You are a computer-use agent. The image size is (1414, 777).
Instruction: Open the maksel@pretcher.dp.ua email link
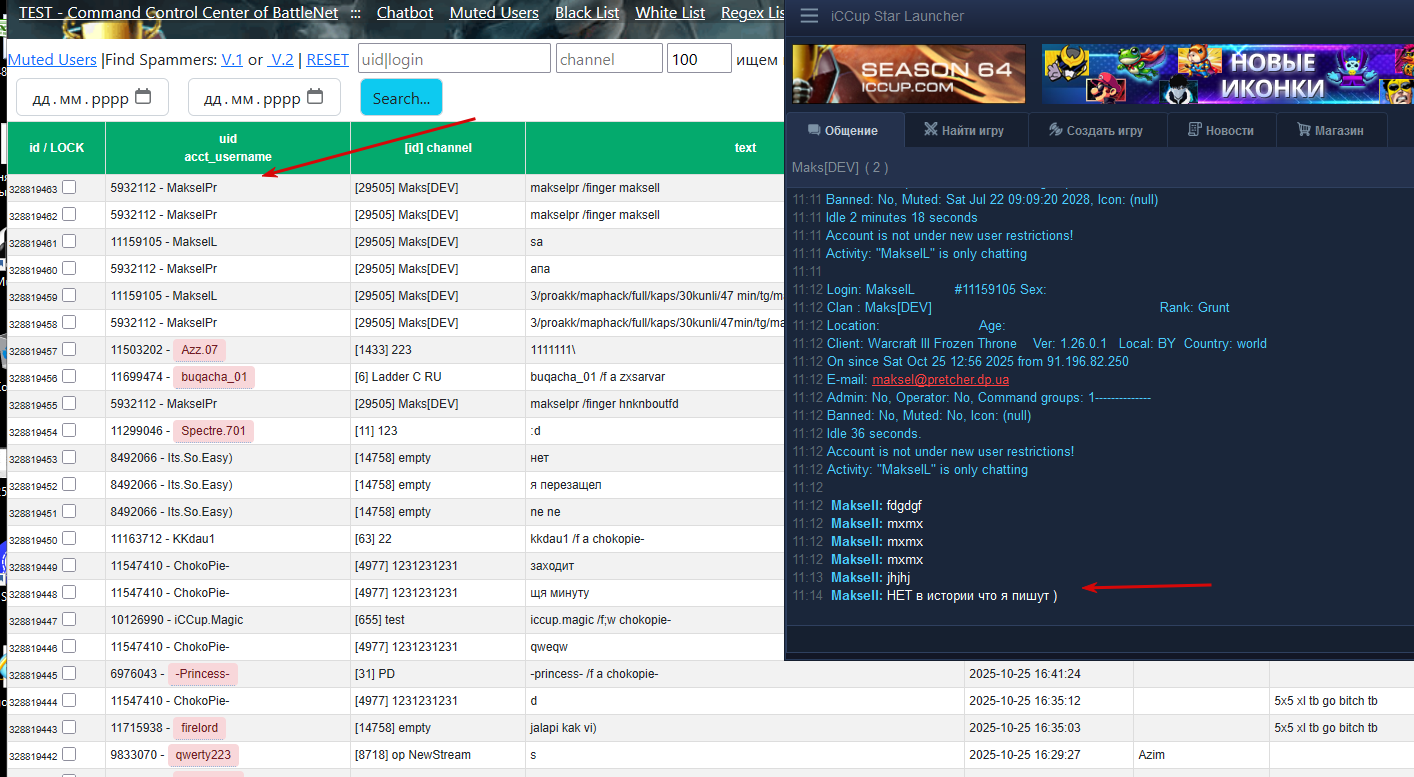tap(940, 379)
